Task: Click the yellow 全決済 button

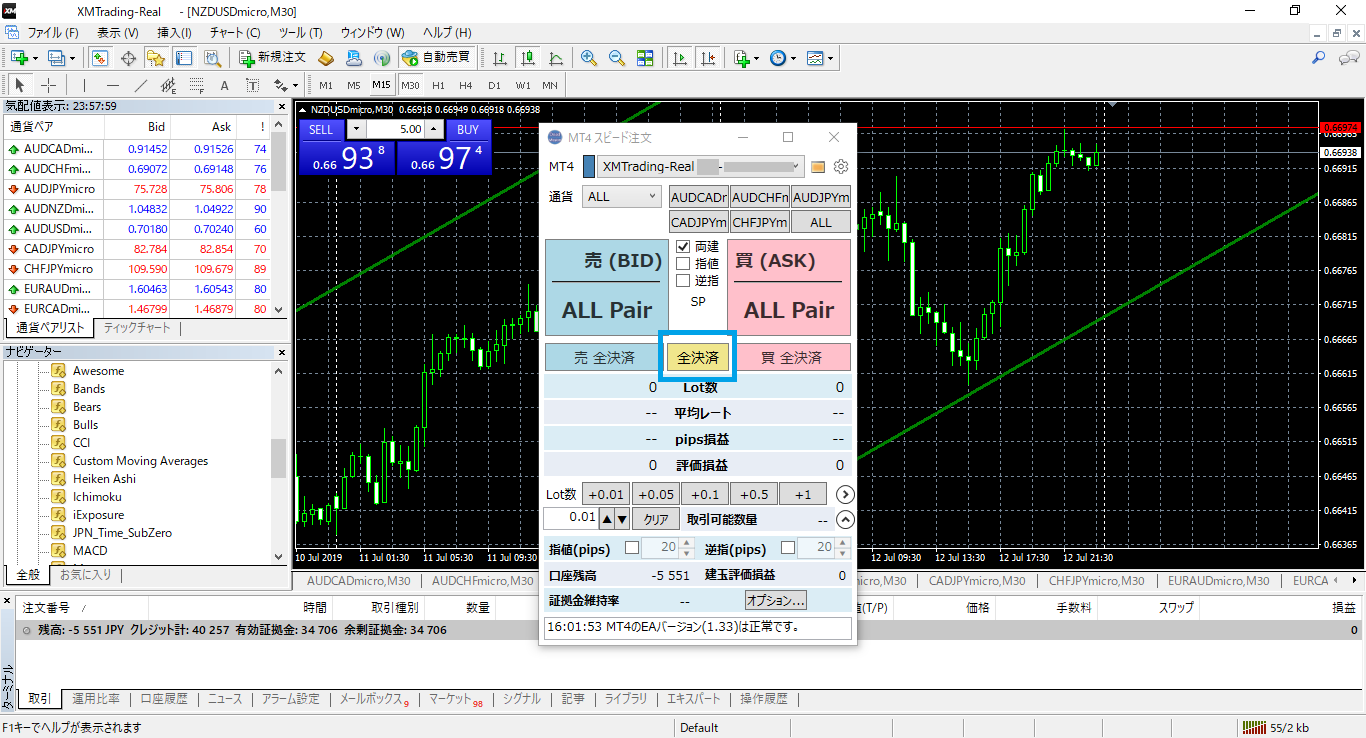Action: tap(698, 357)
